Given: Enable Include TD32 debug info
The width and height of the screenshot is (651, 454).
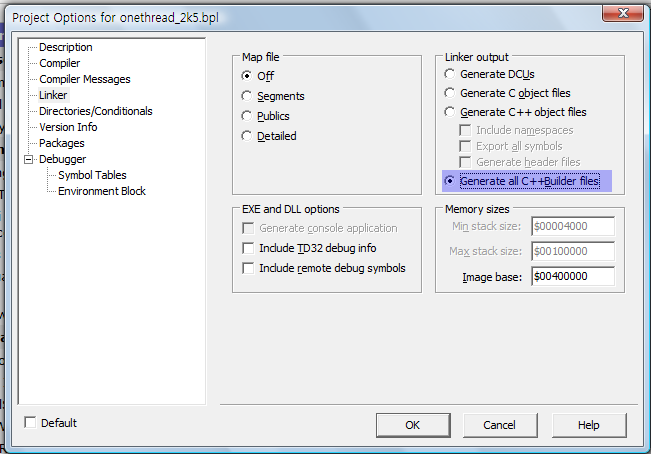Looking at the screenshot, I should [249, 248].
